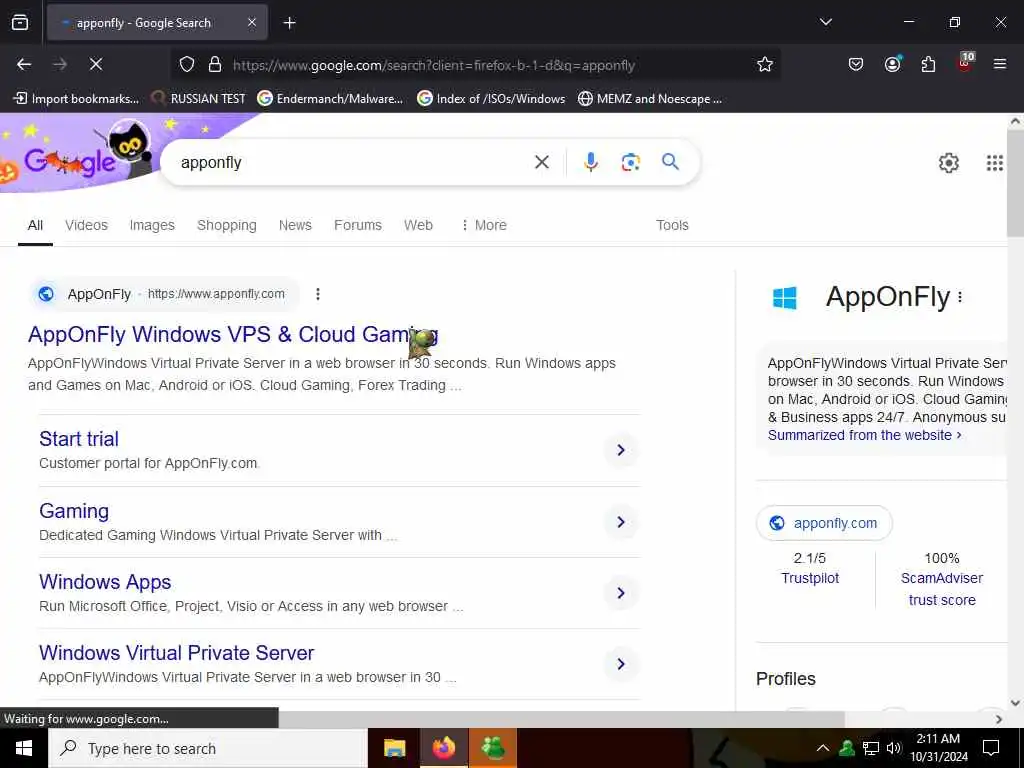Click the taskbar Type here to search box

coord(208,748)
